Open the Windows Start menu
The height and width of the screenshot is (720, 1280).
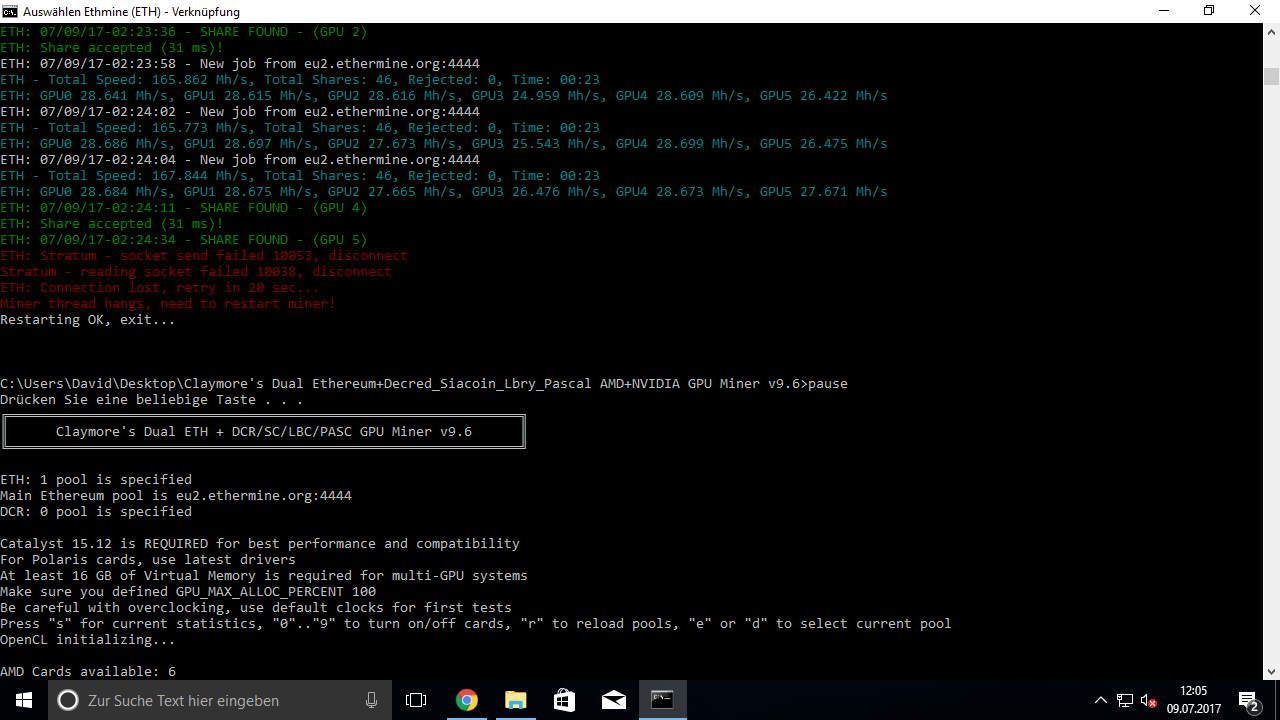tap(24, 700)
